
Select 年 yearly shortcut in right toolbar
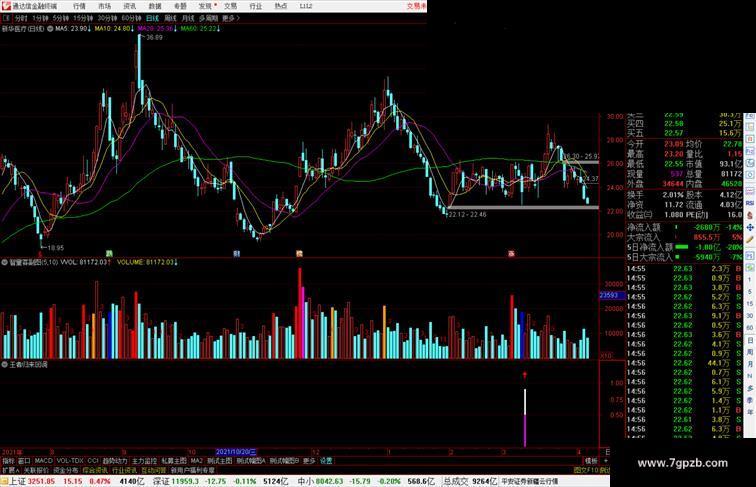tap(750, 411)
